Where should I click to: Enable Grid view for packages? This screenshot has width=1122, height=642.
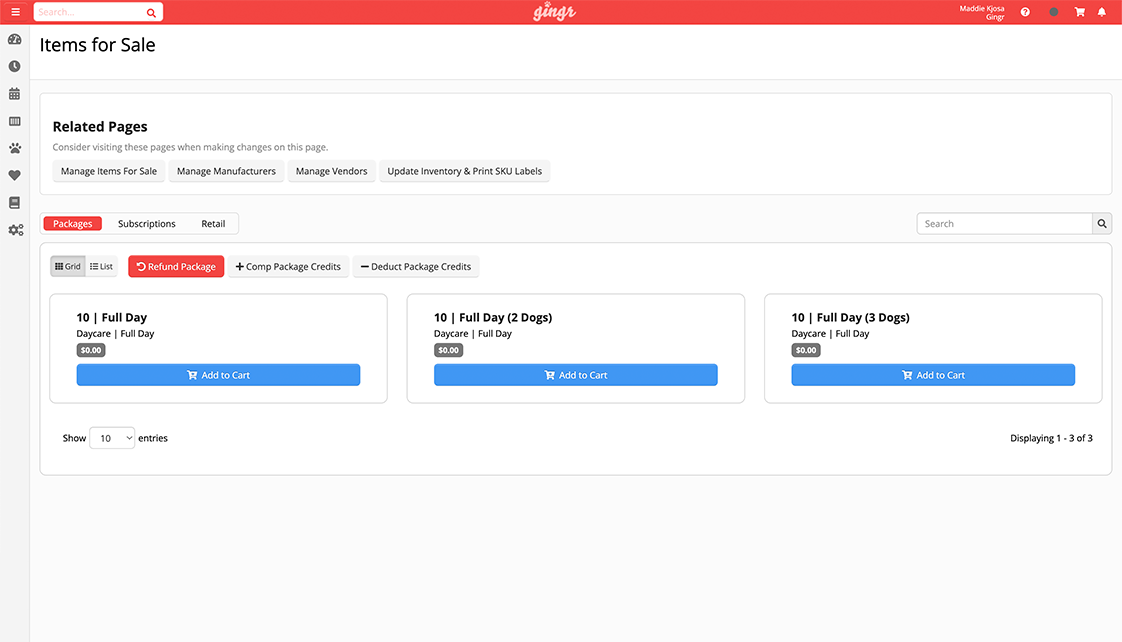click(67, 266)
